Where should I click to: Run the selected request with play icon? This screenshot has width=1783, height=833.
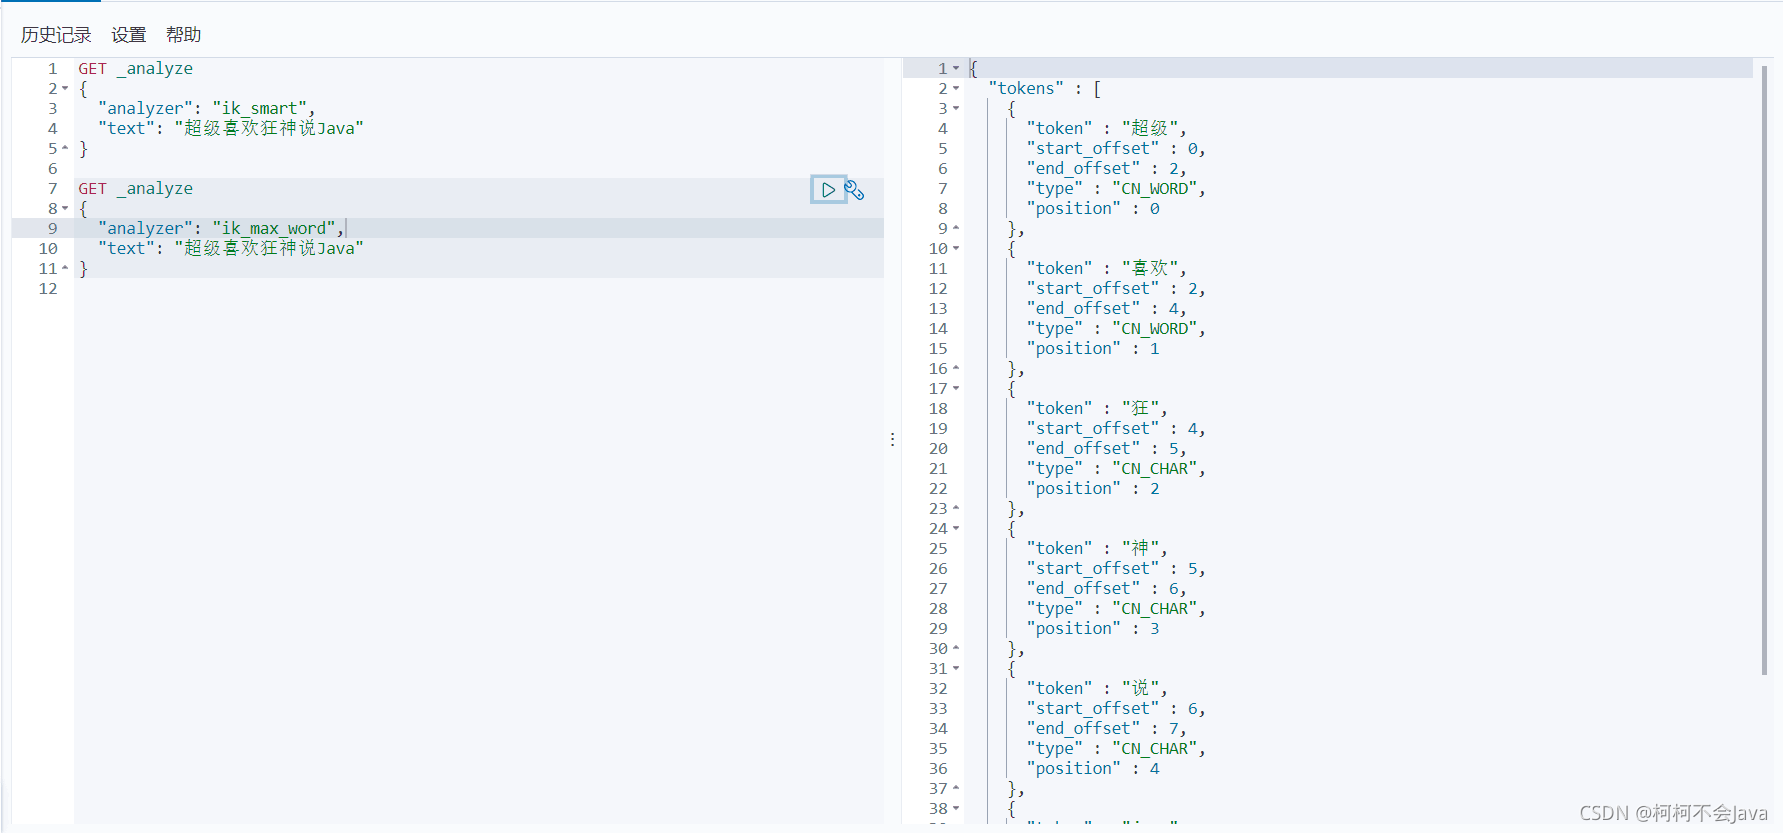click(x=828, y=189)
